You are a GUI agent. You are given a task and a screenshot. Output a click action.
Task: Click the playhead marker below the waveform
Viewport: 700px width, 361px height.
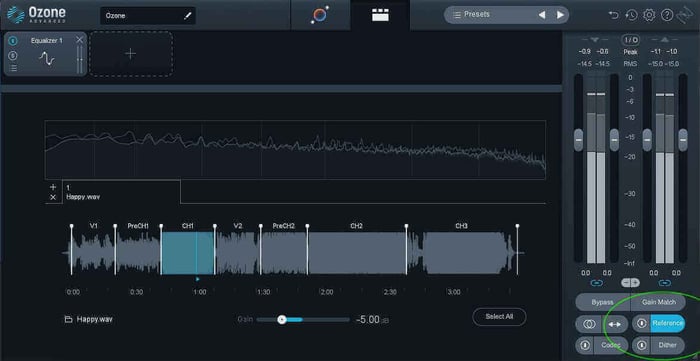pyautogui.click(x=197, y=279)
